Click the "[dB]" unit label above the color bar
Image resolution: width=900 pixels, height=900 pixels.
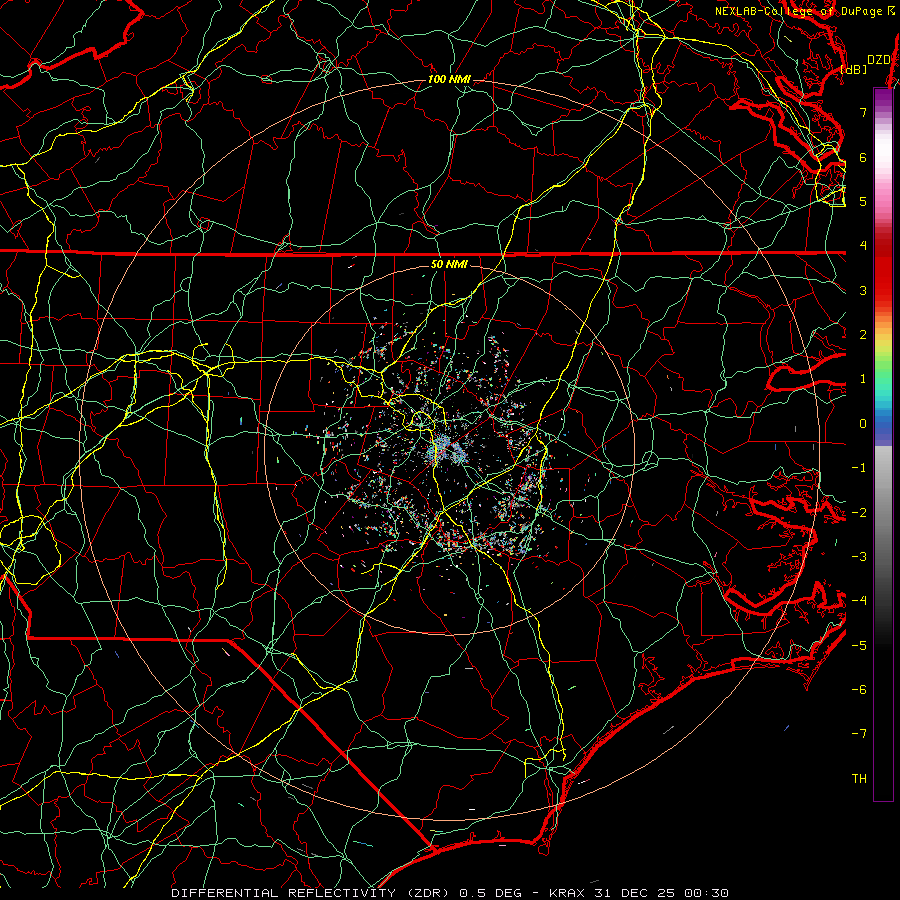[853, 70]
